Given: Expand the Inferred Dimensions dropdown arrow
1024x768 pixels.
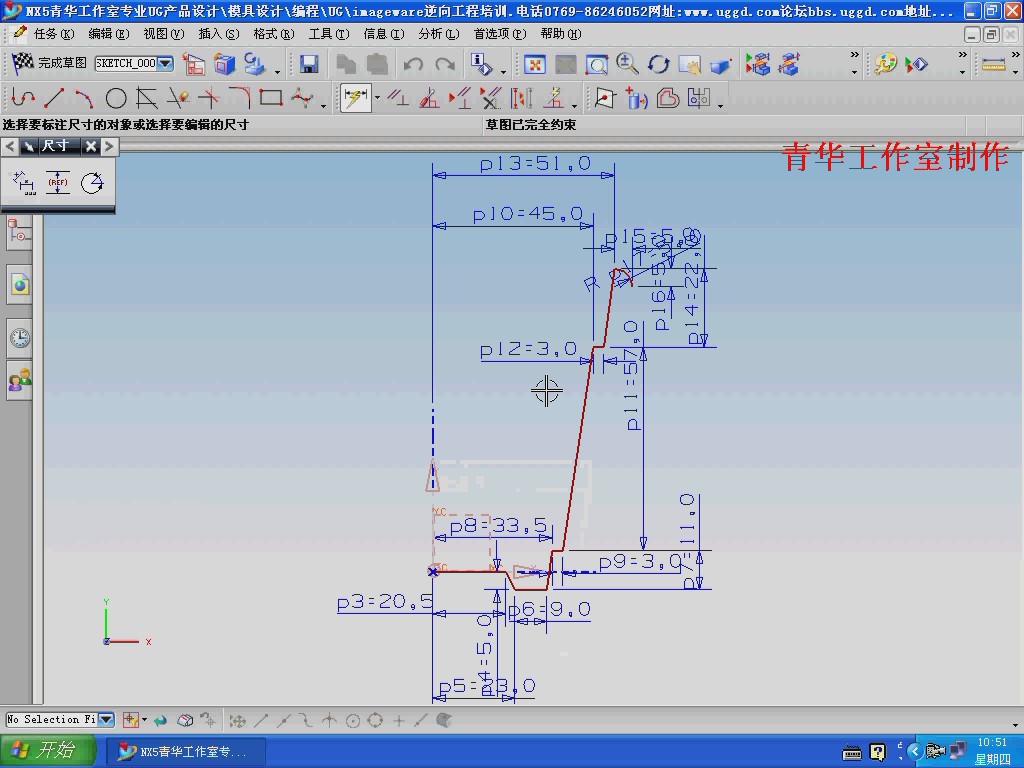Looking at the screenshot, I should 377,99.
